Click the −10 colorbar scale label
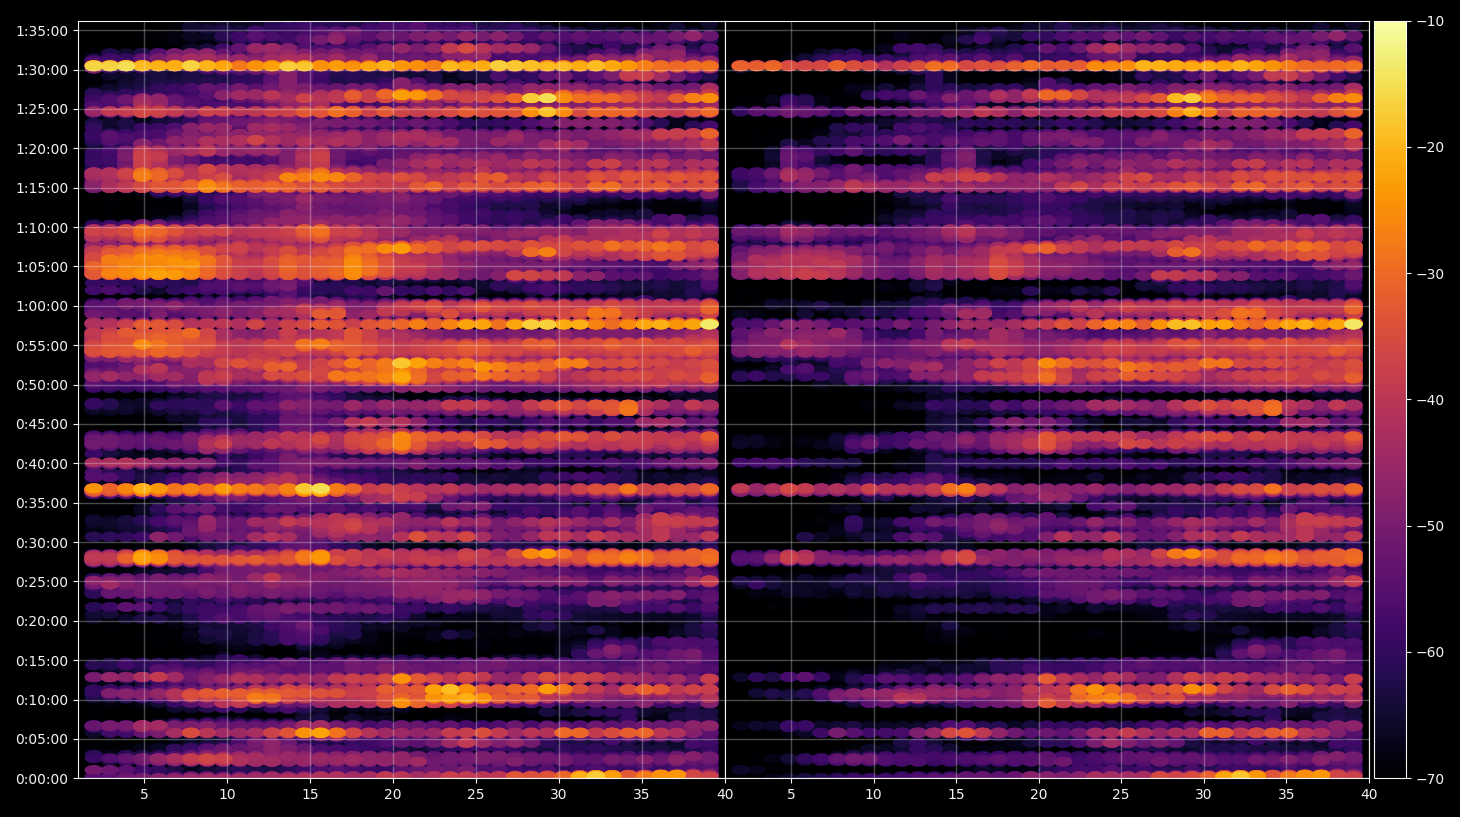 point(1431,22)
